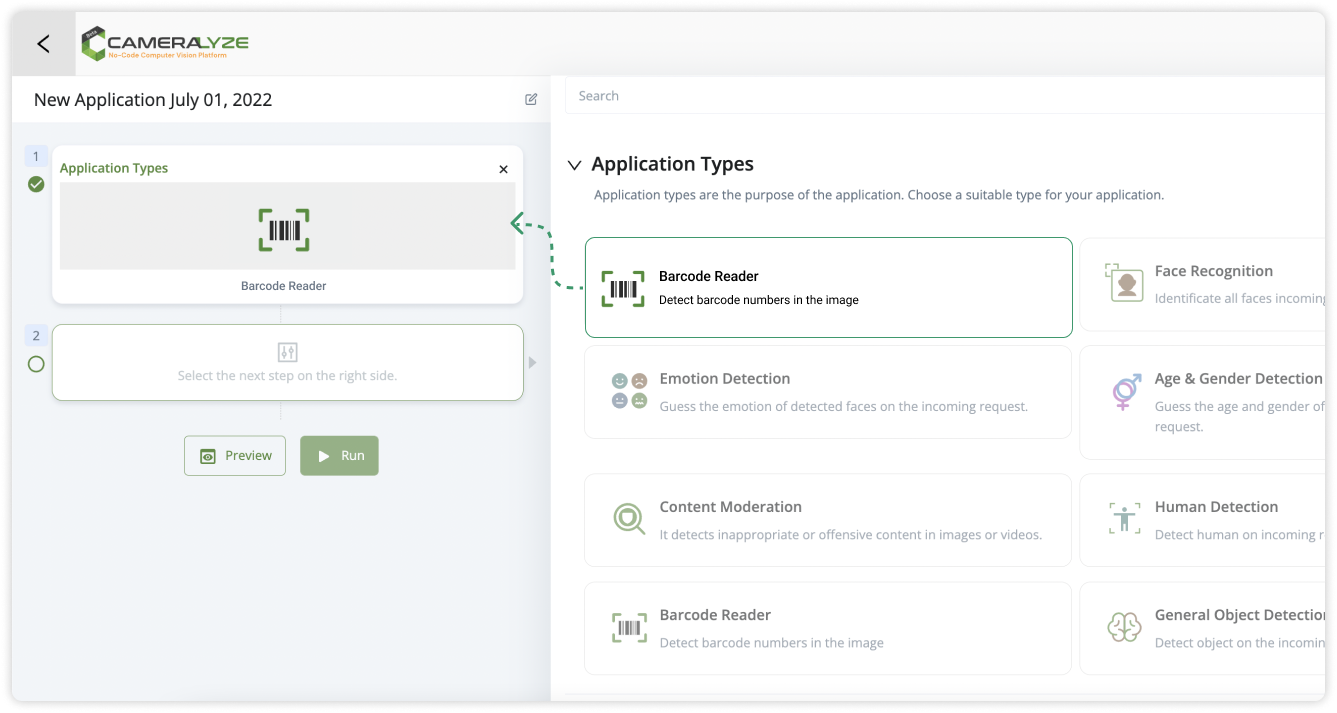The width and height of the screenshot is (1337, 713).
Task: Click the Cameralyze logo
Action: point(165,44)
